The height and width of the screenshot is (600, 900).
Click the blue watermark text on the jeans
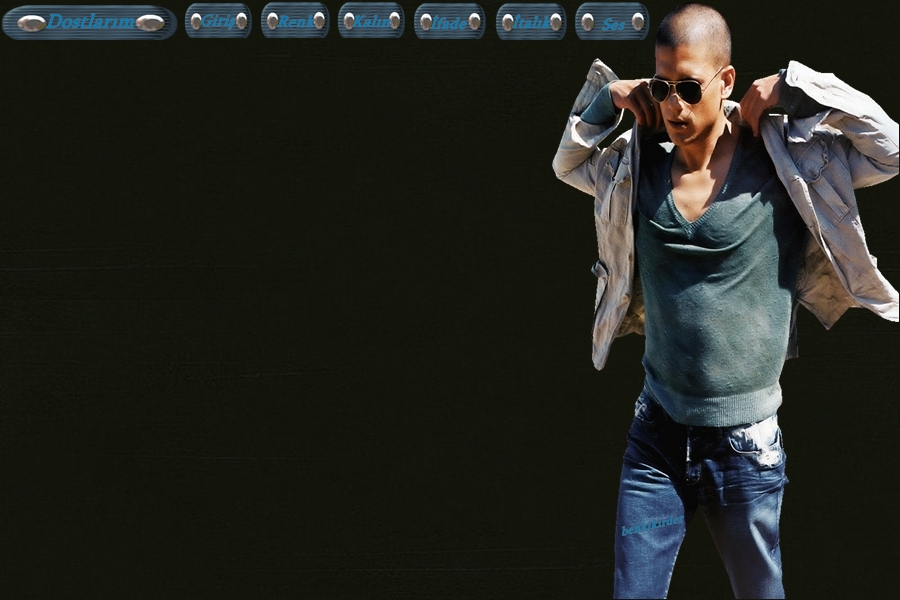(651, 524)
